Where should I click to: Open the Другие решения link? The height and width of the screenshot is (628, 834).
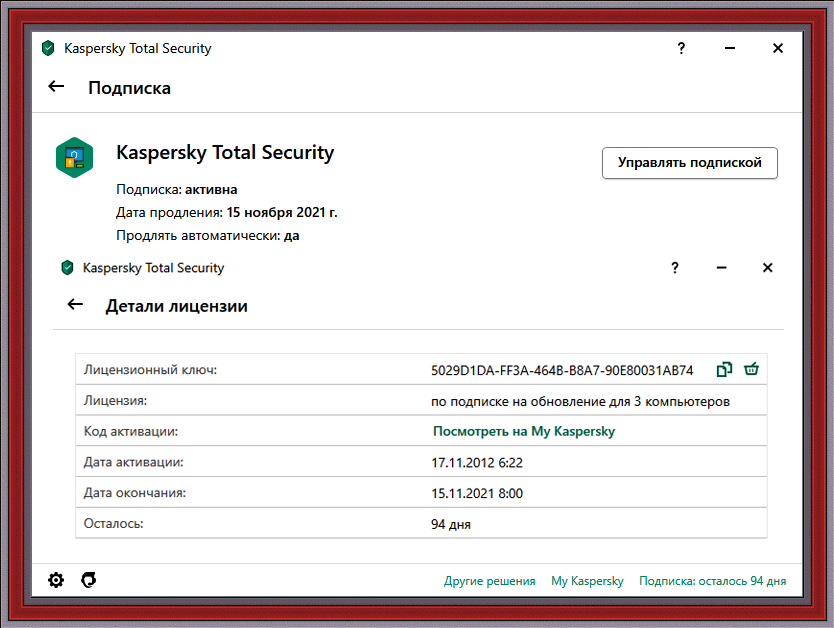coord(489,581)
